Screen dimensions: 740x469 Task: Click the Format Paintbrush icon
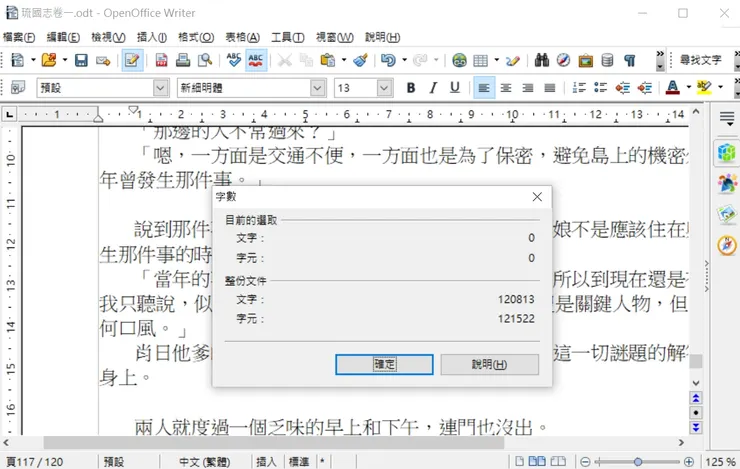coord(361,60)
